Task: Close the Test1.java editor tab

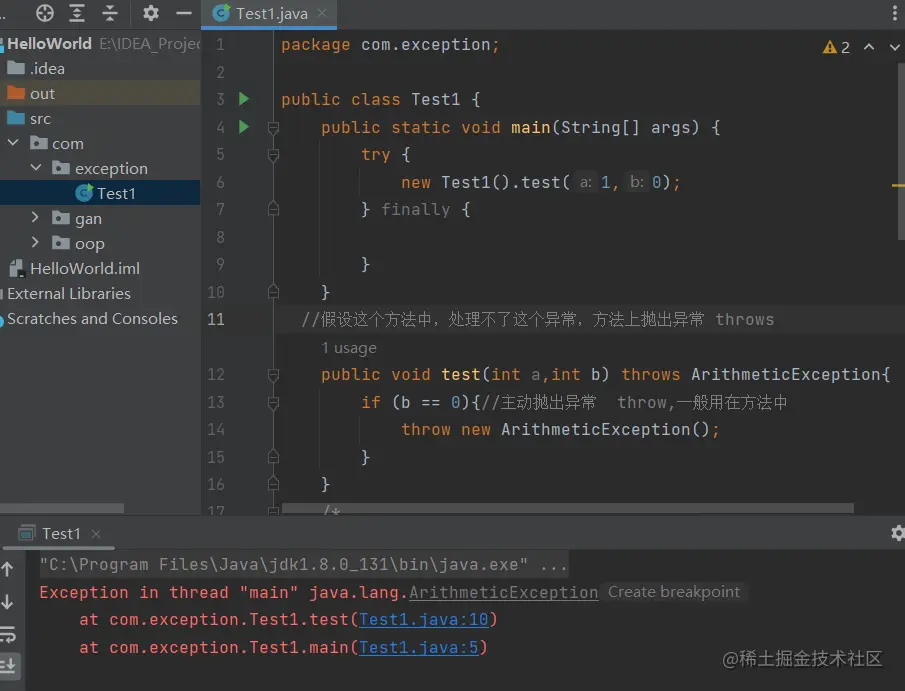Action: [322, 13]
